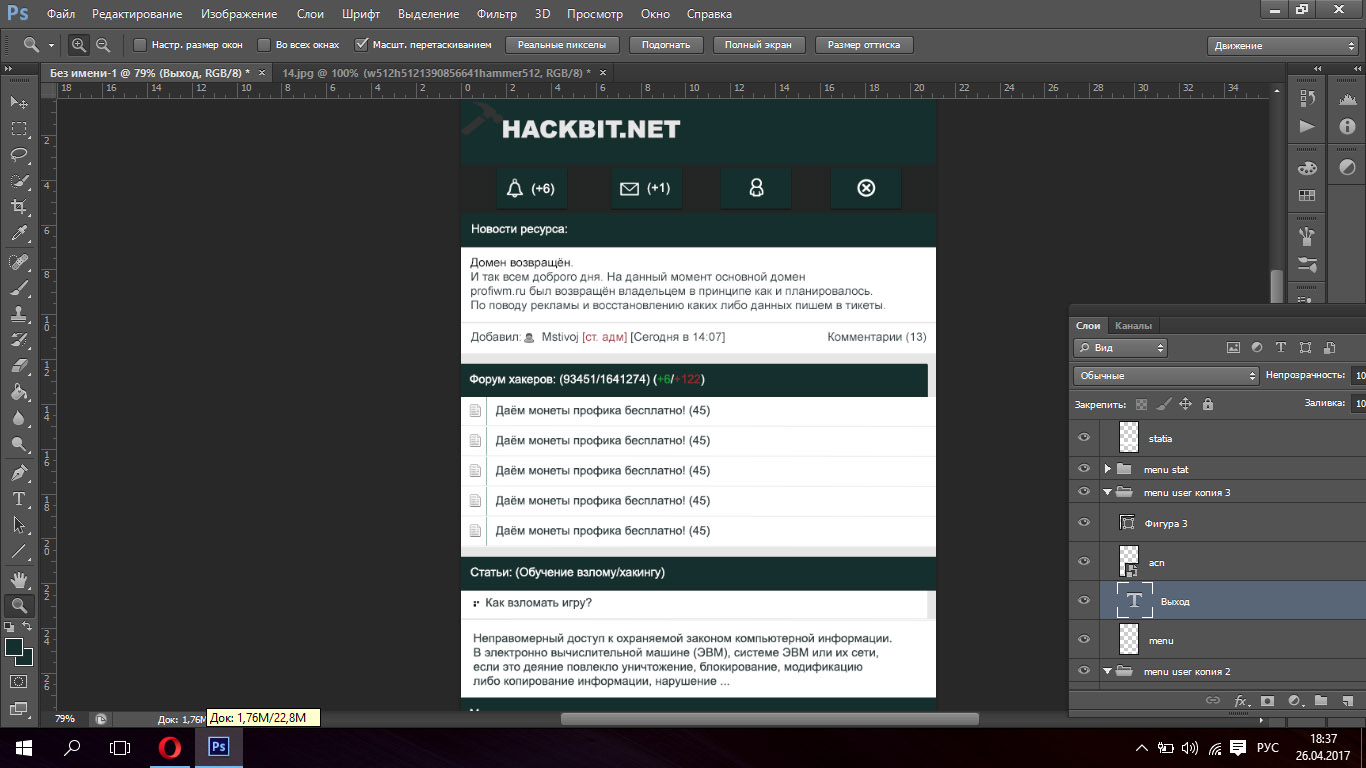Select the Crop tool
The width and height of the screenshot is (1366, 768).
pyautogui.click(x=19, y=207)
